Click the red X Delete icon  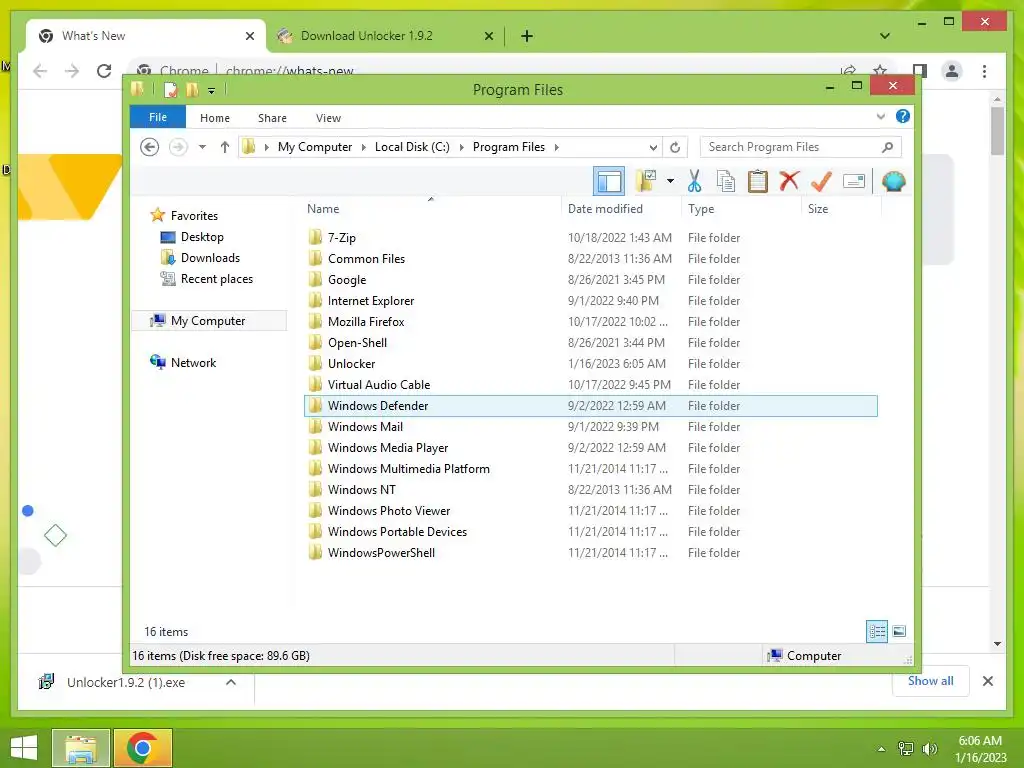(x=789, y=181)
